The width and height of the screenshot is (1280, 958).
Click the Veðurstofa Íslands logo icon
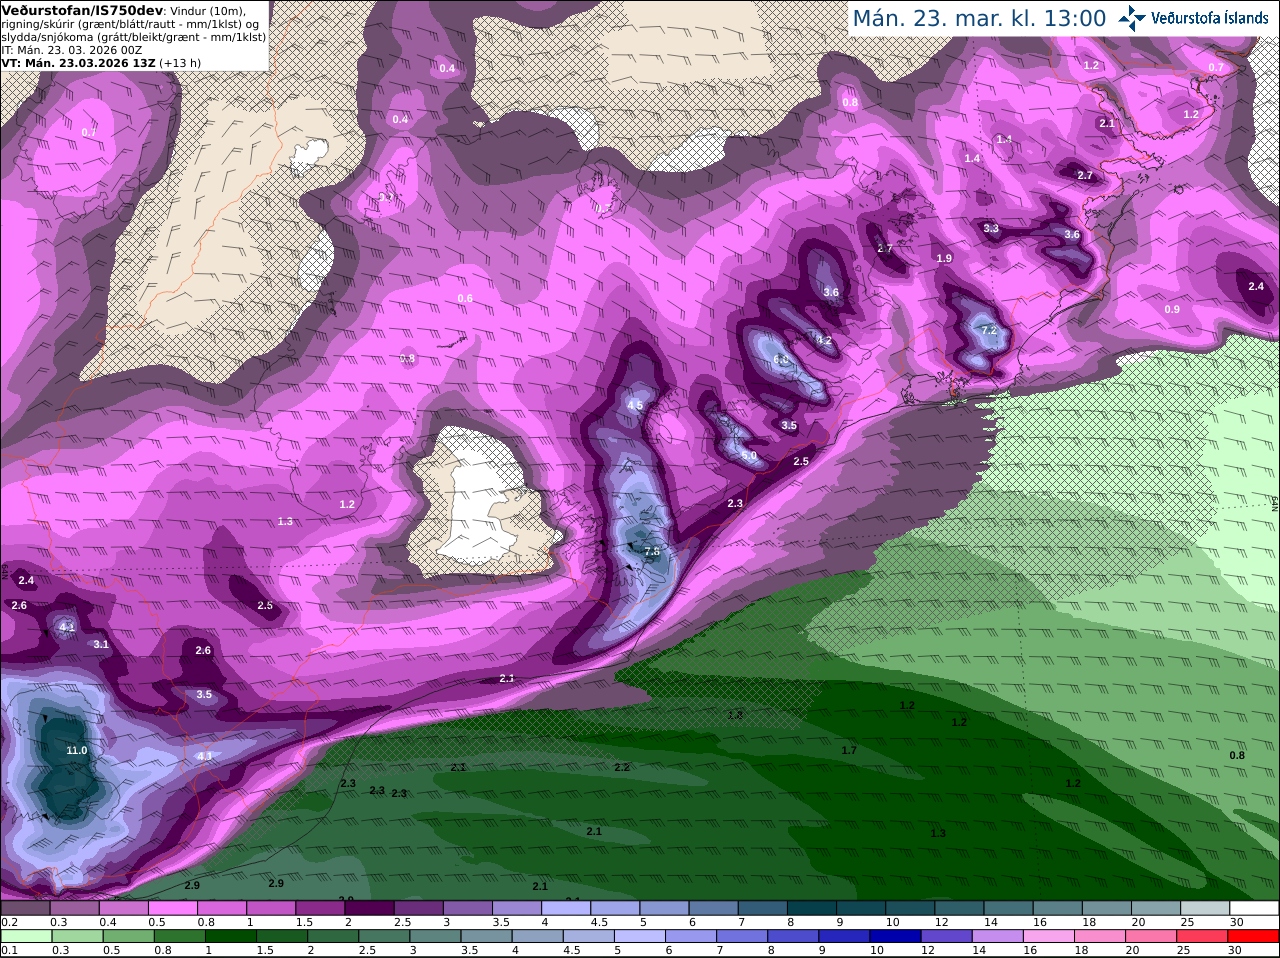coord(1132,18)
